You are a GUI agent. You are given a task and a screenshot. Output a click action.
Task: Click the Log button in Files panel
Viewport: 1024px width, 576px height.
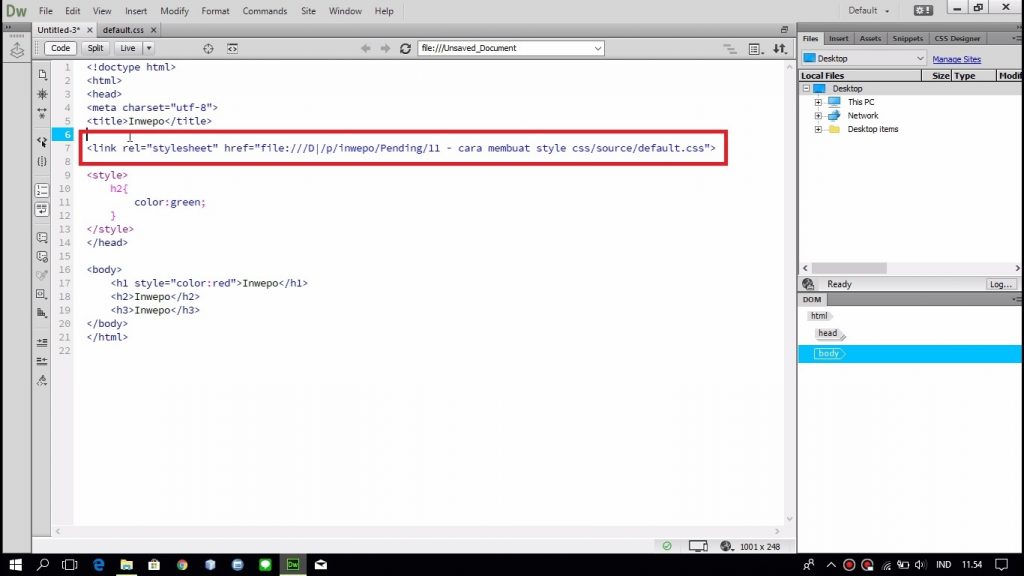point(1000,284)
